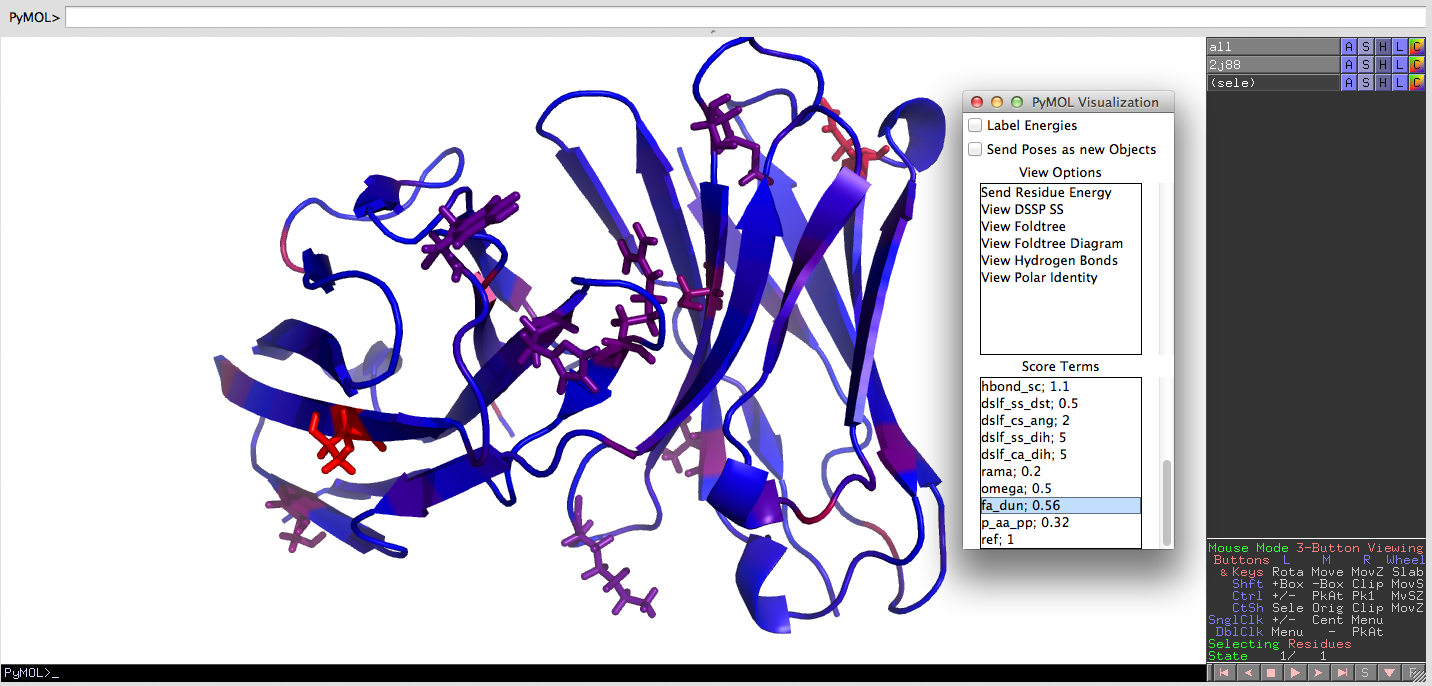Toggle the sequence viewer S button
The image size is (1432, 686).
(x=1366, y=673)
